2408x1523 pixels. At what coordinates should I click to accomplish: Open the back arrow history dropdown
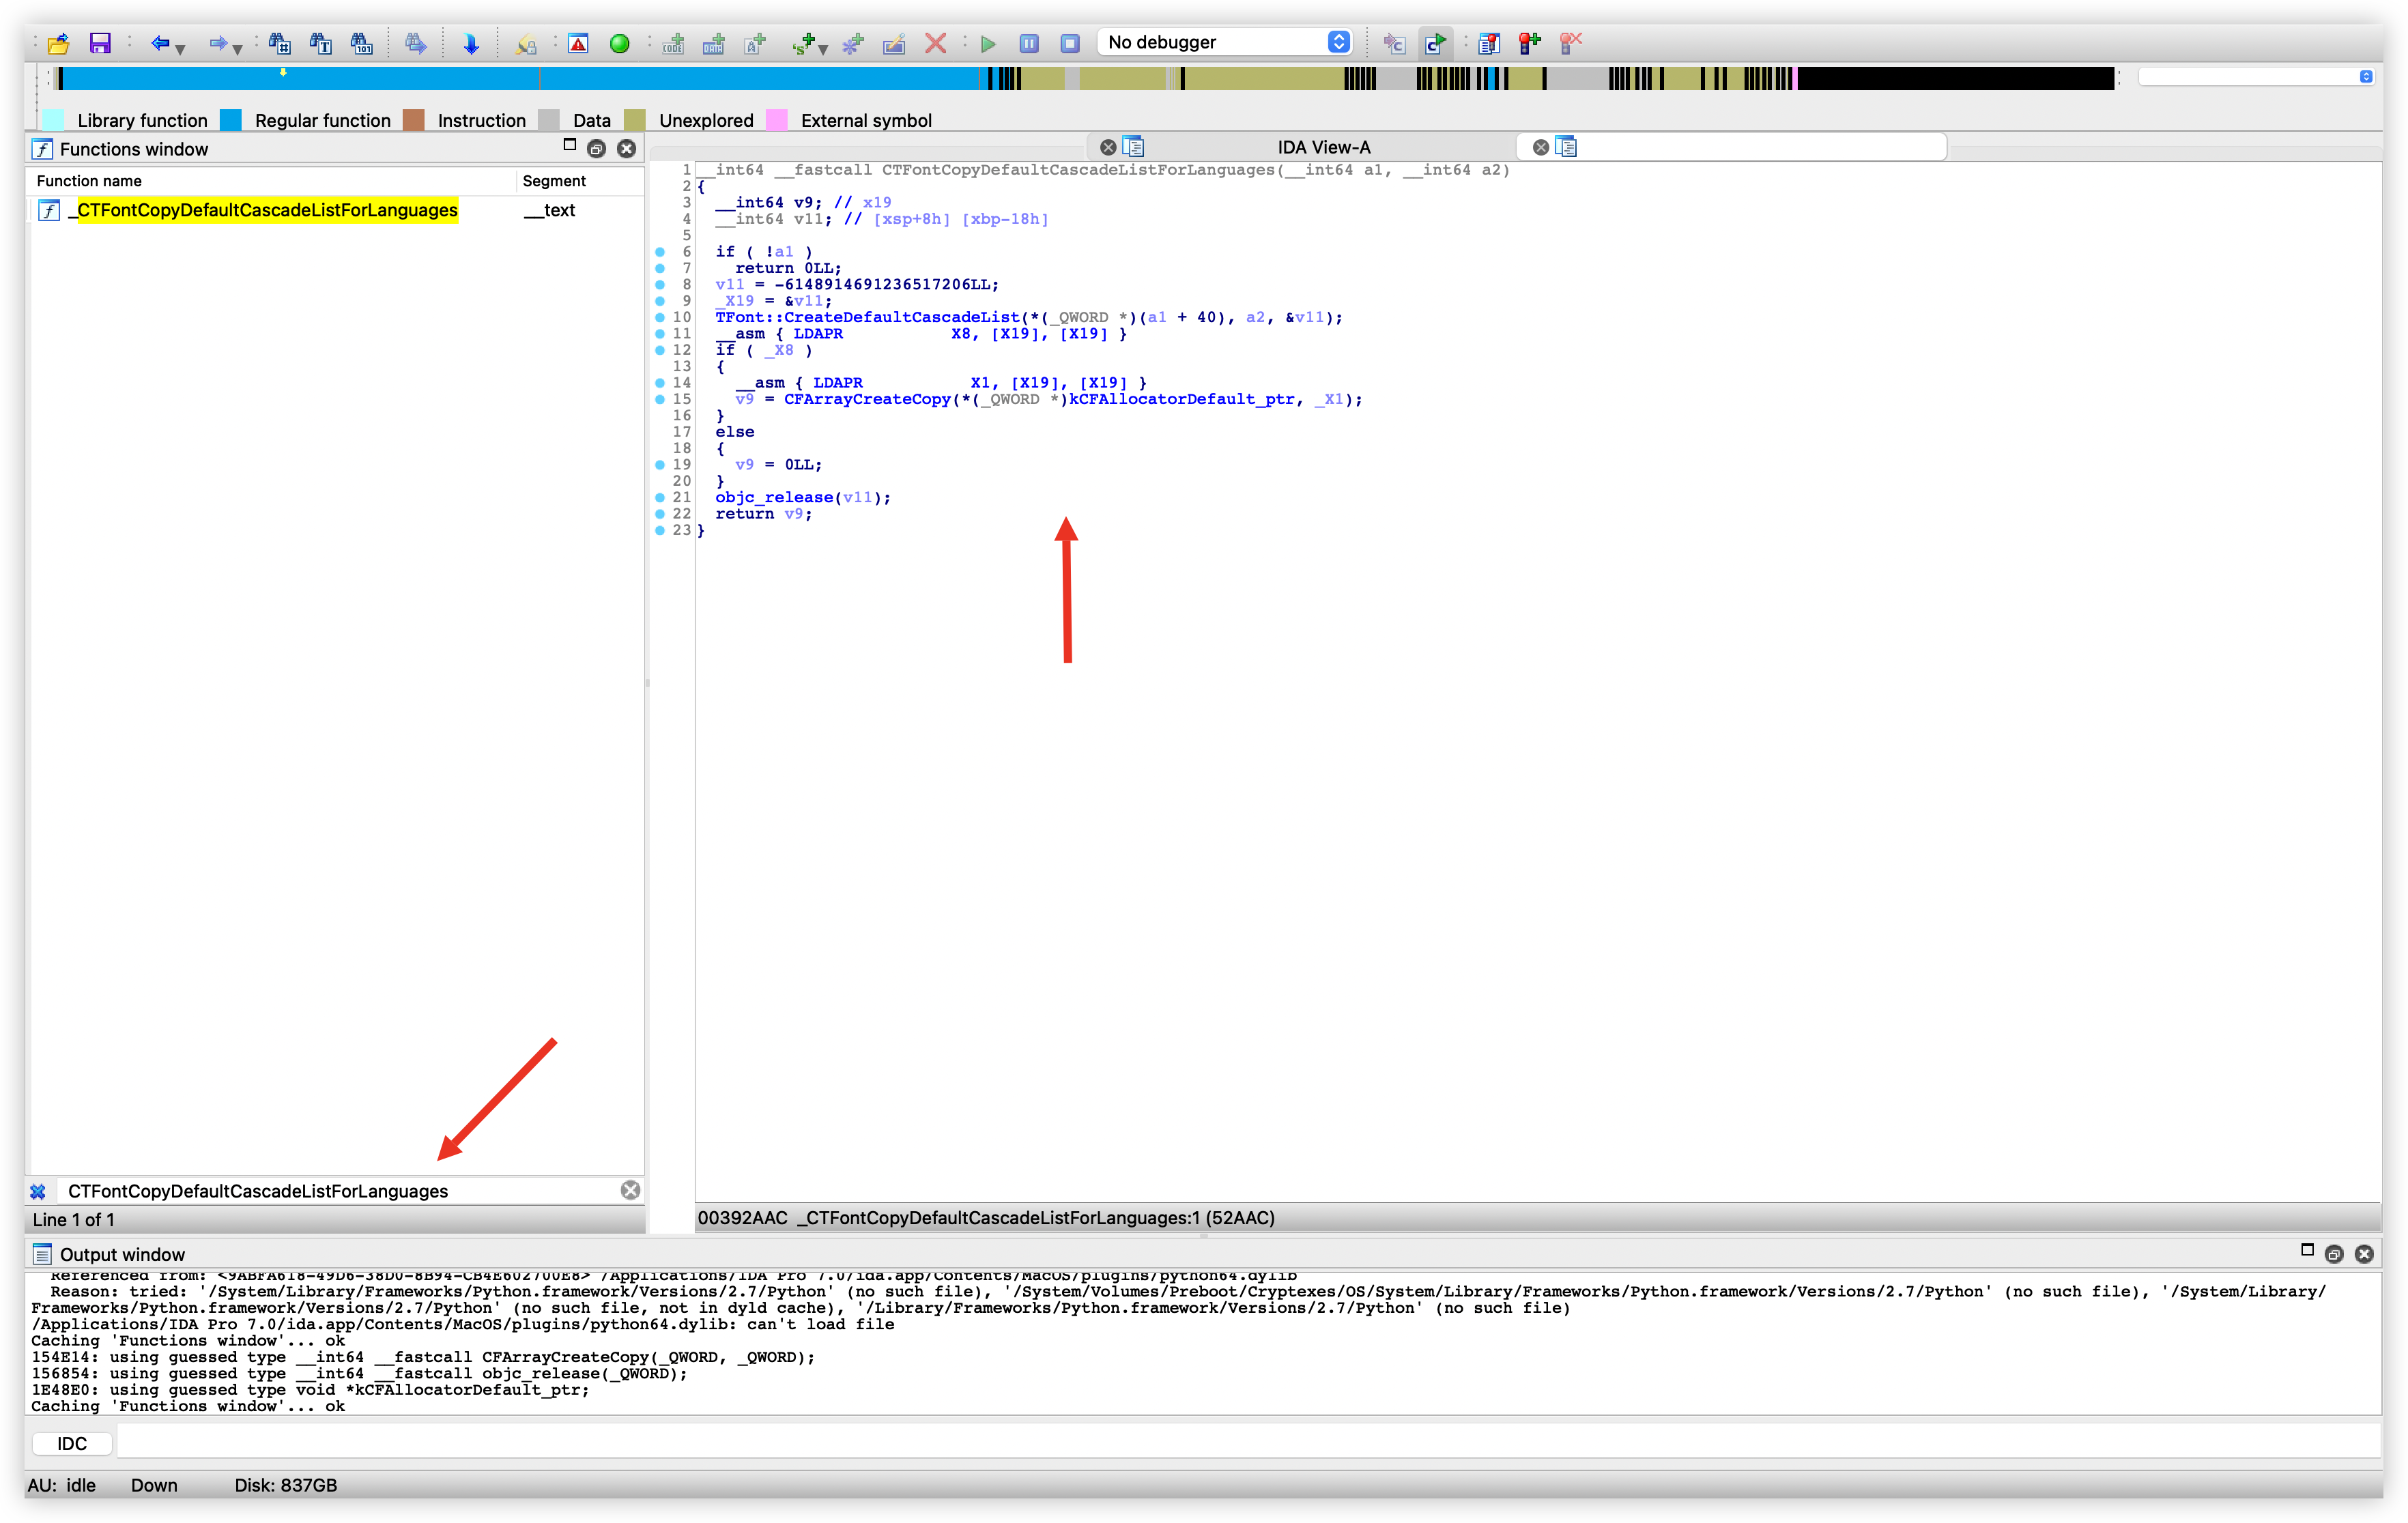pos(181,48)
